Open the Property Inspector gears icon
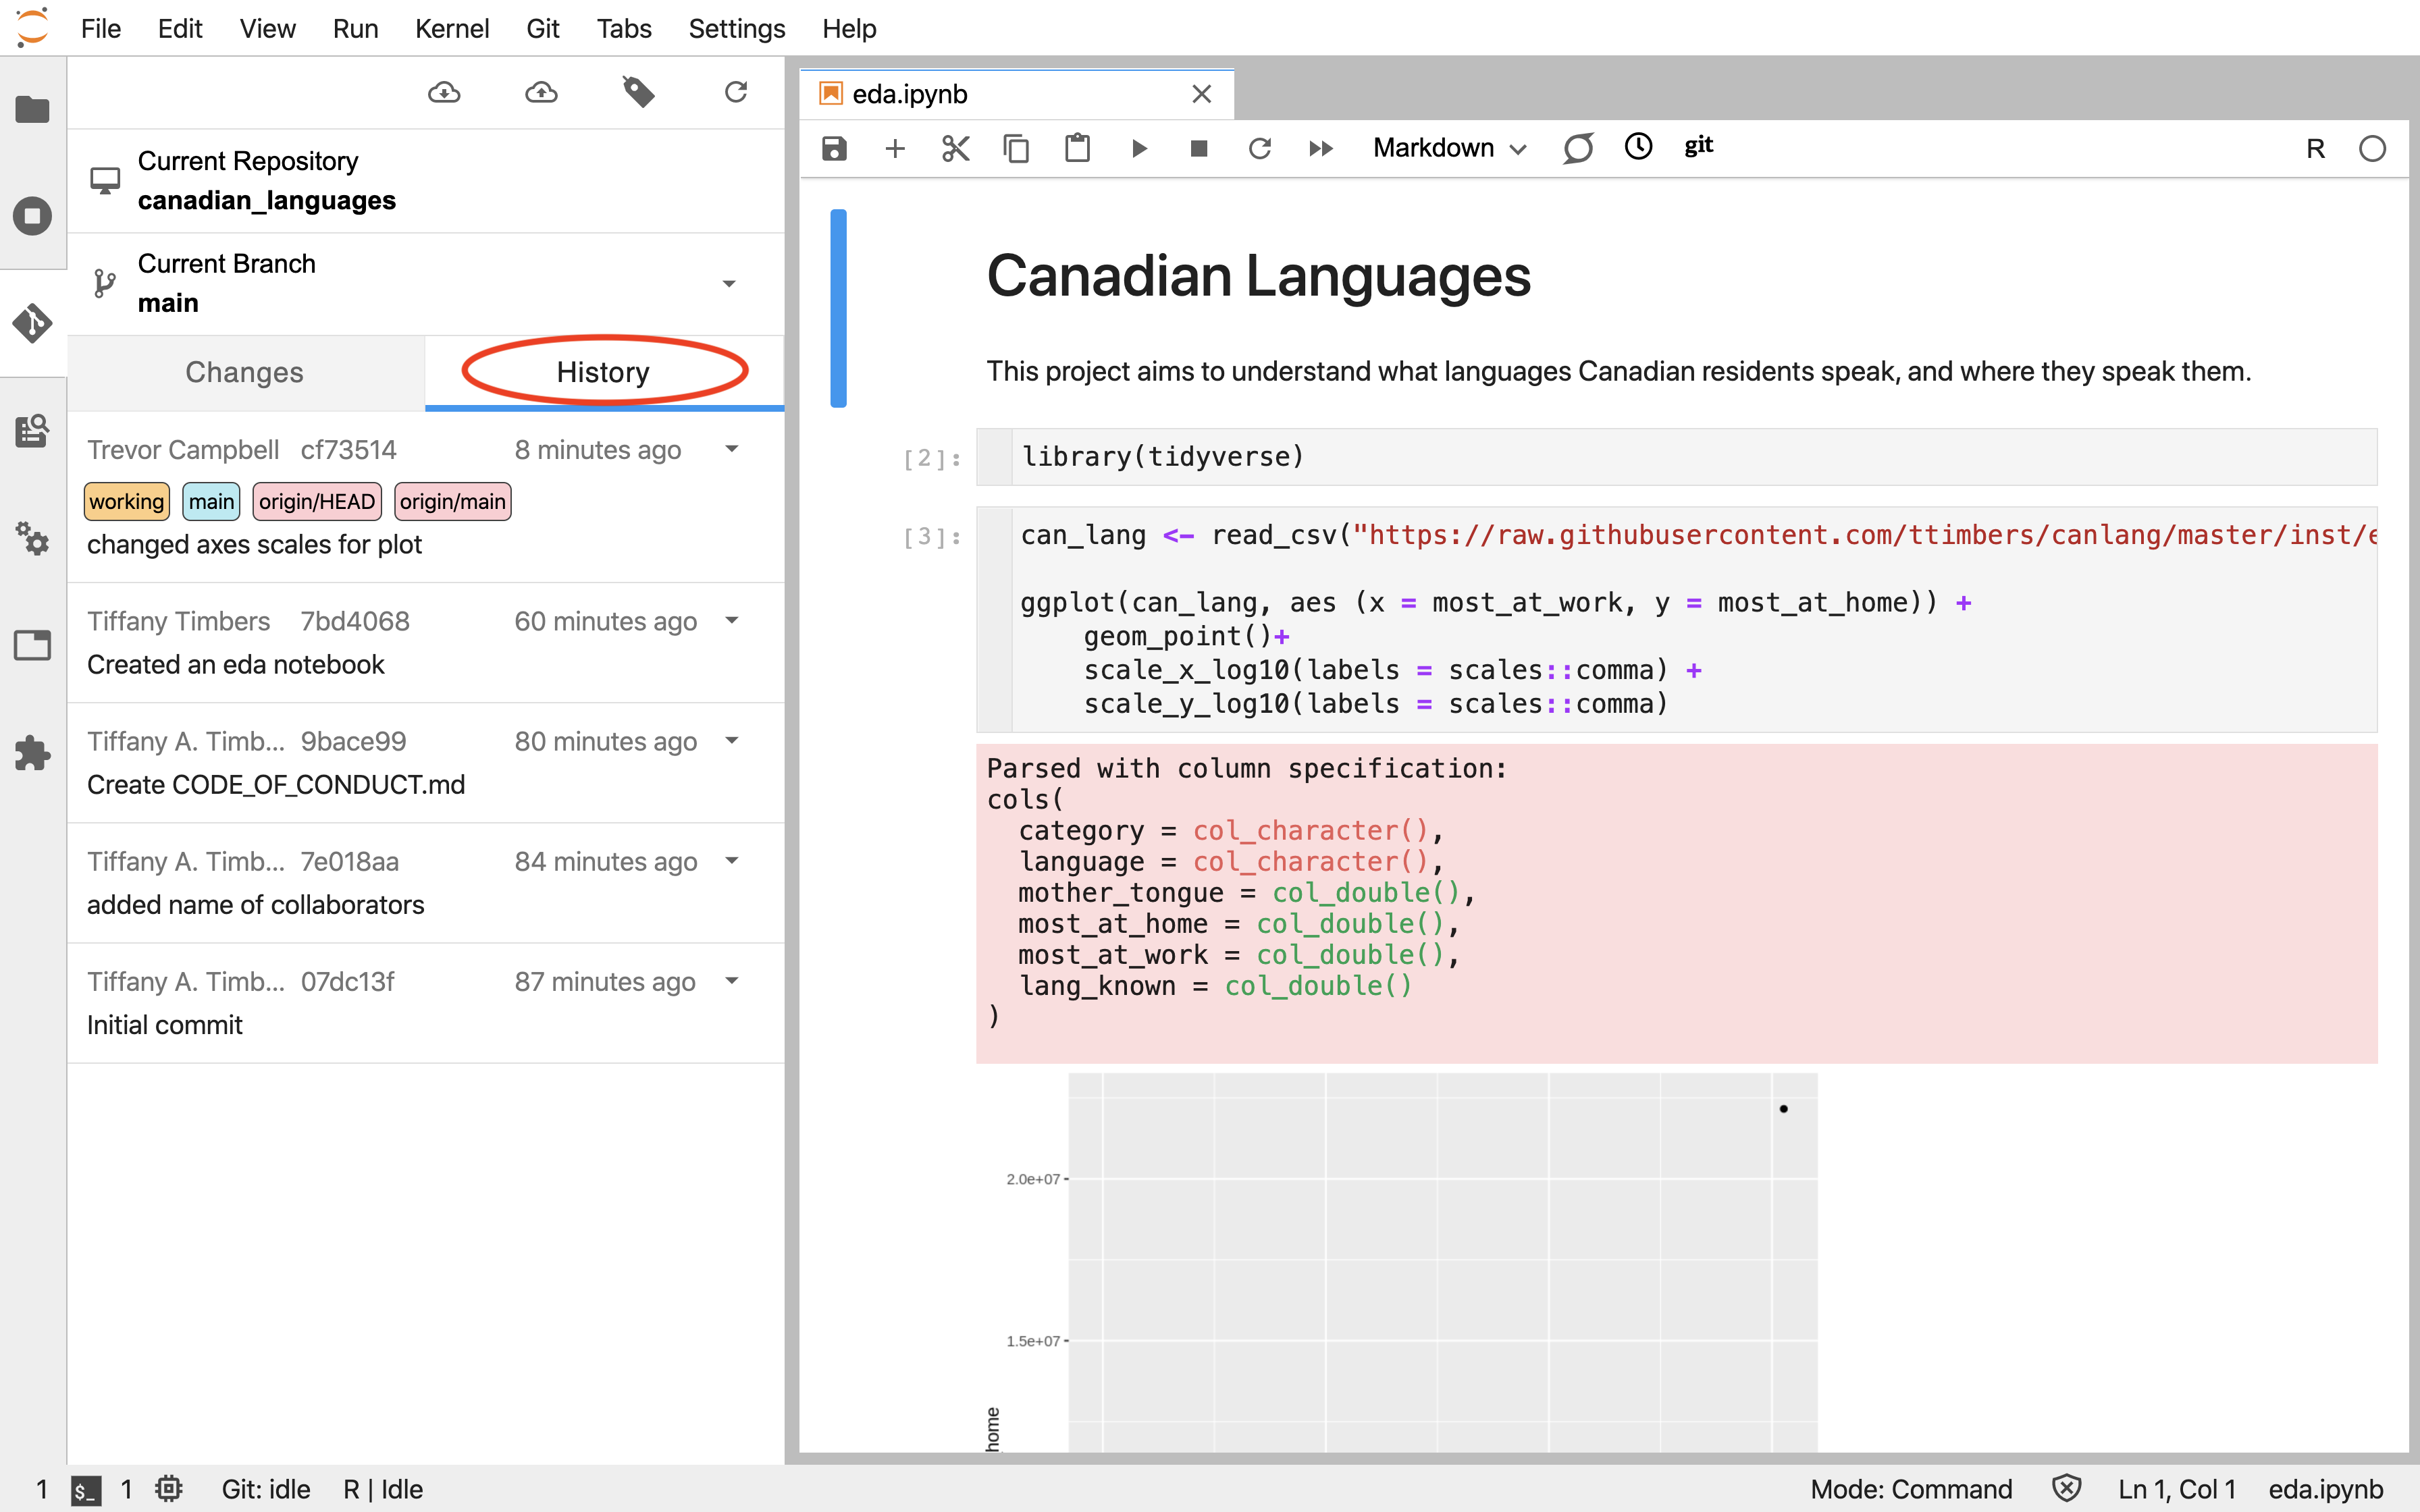Image resolution: width=2420 pixels, height=1512 pixels. point(32,538)
